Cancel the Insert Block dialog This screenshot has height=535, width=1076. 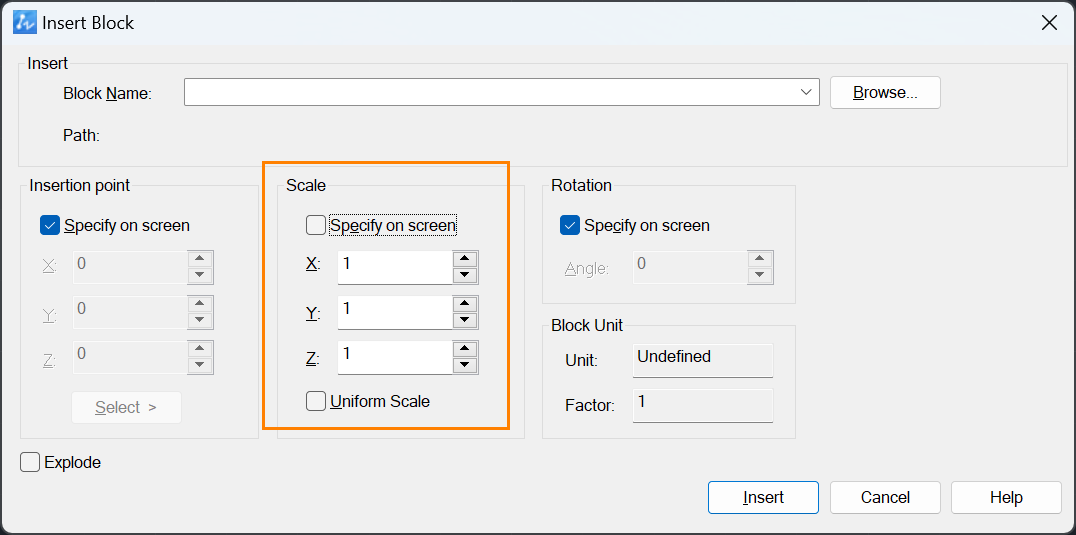[885, 497]
